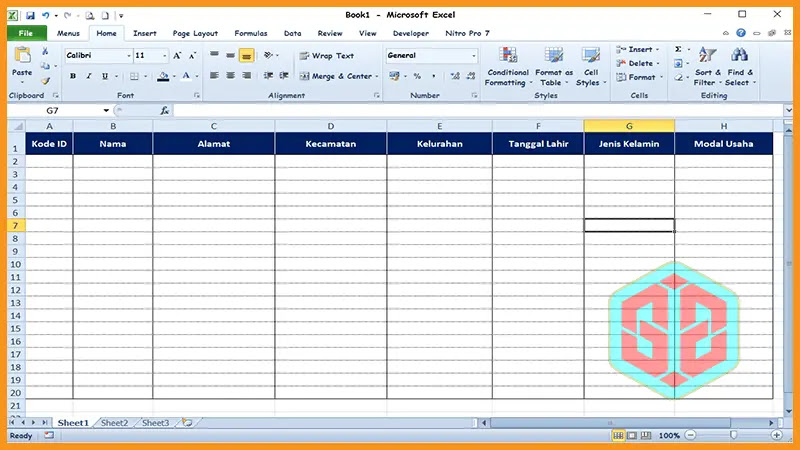Click the Zoom Out minus button
This screenshot has width=800, height=450.
click(690, 435)
